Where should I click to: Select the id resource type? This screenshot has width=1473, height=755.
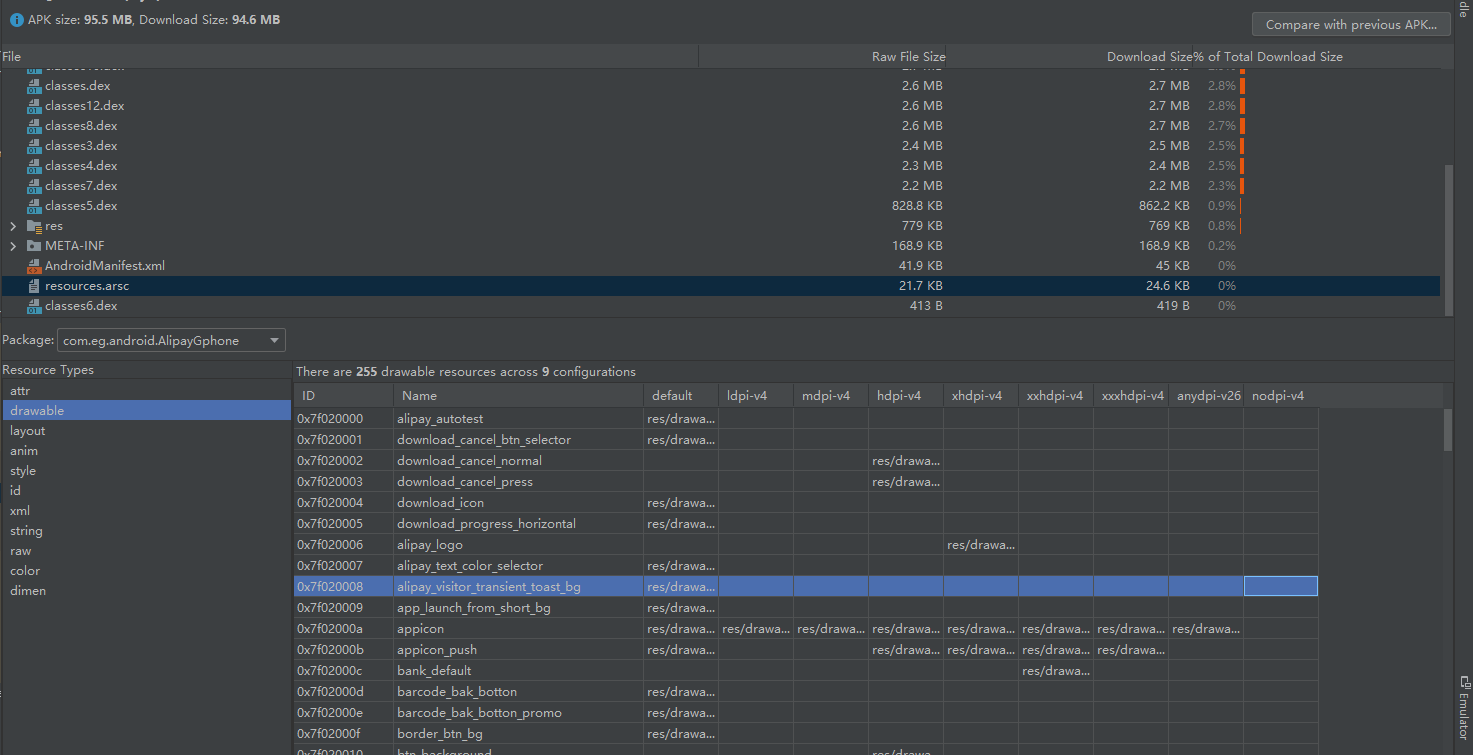[x=146, y=491]
